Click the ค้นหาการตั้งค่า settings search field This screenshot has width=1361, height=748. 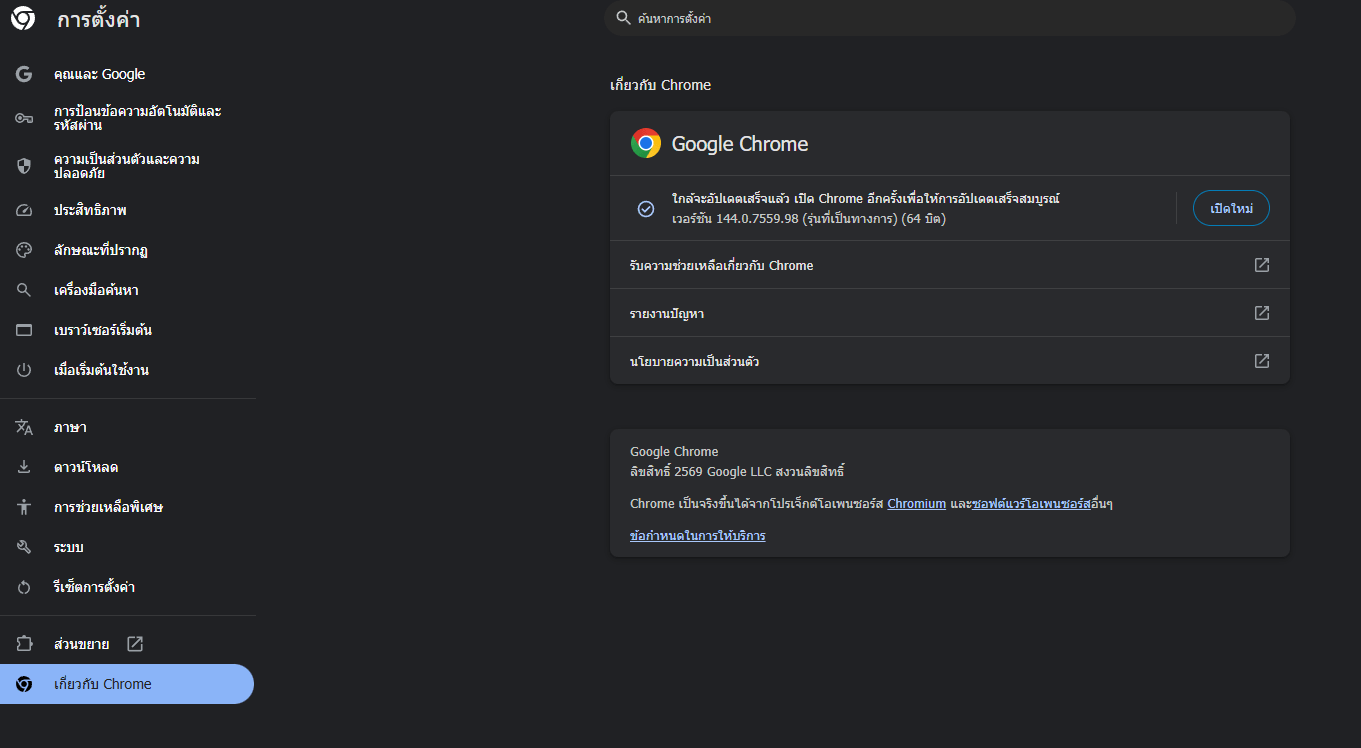(x=950, y=18)
